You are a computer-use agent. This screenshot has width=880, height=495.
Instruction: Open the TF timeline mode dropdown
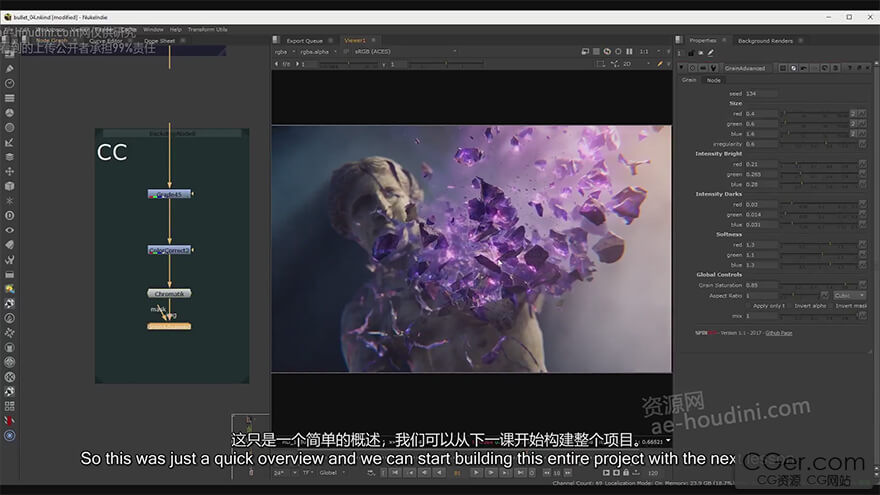point(308,473)
